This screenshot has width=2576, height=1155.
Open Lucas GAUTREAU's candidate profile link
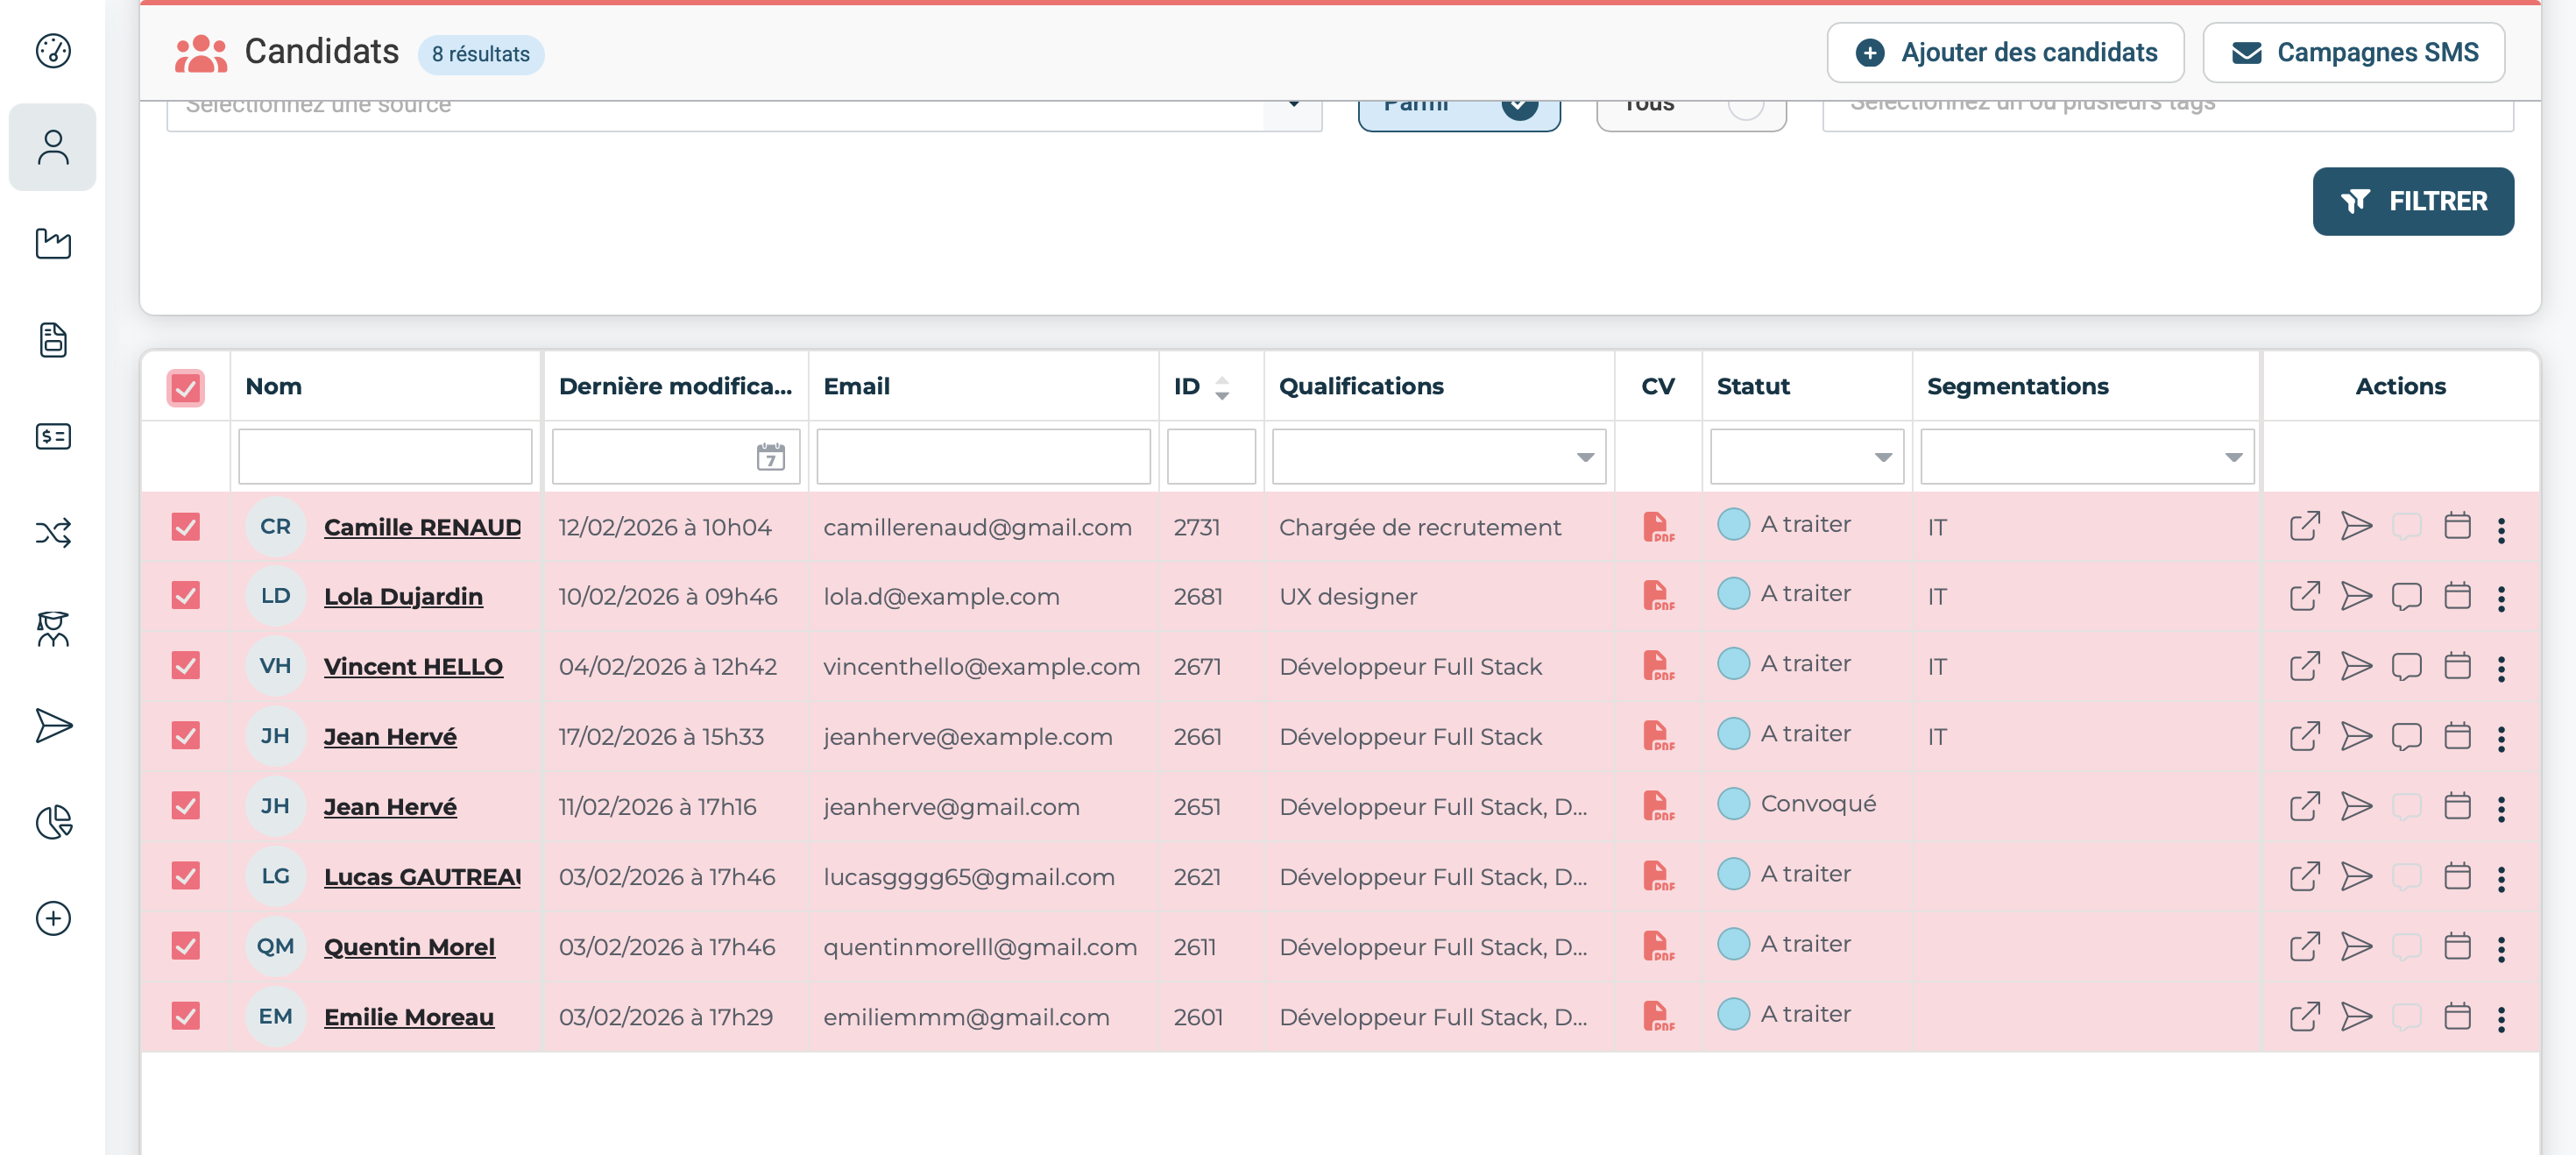(422, 877)
